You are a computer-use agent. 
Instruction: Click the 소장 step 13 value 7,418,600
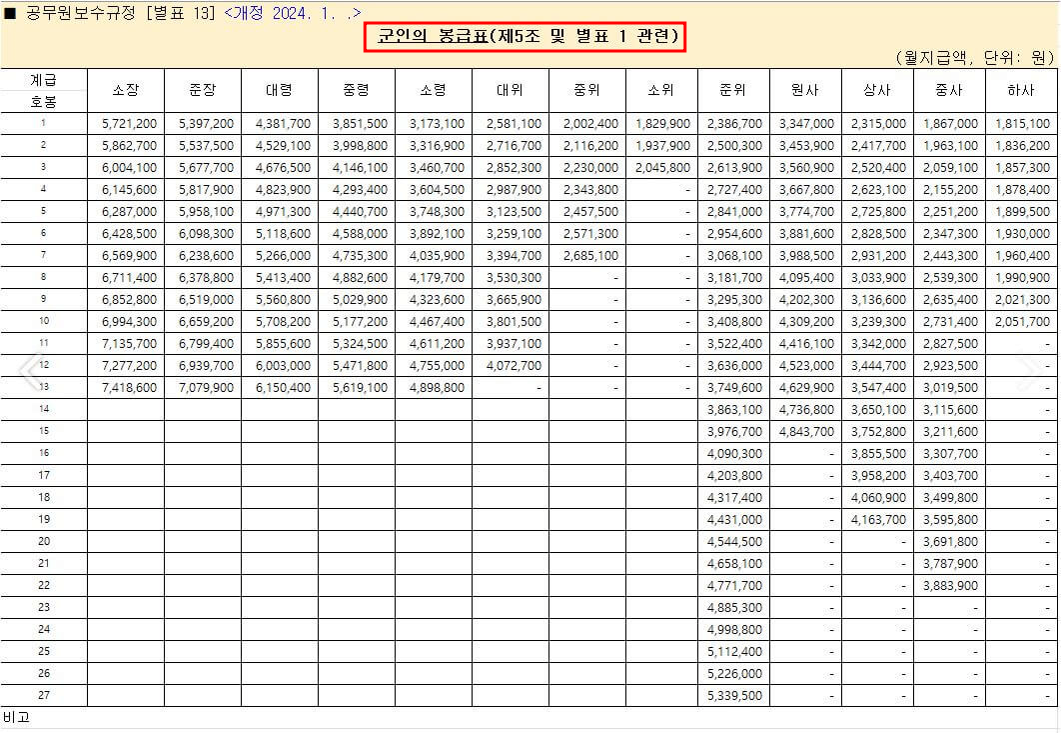point(129,388)
